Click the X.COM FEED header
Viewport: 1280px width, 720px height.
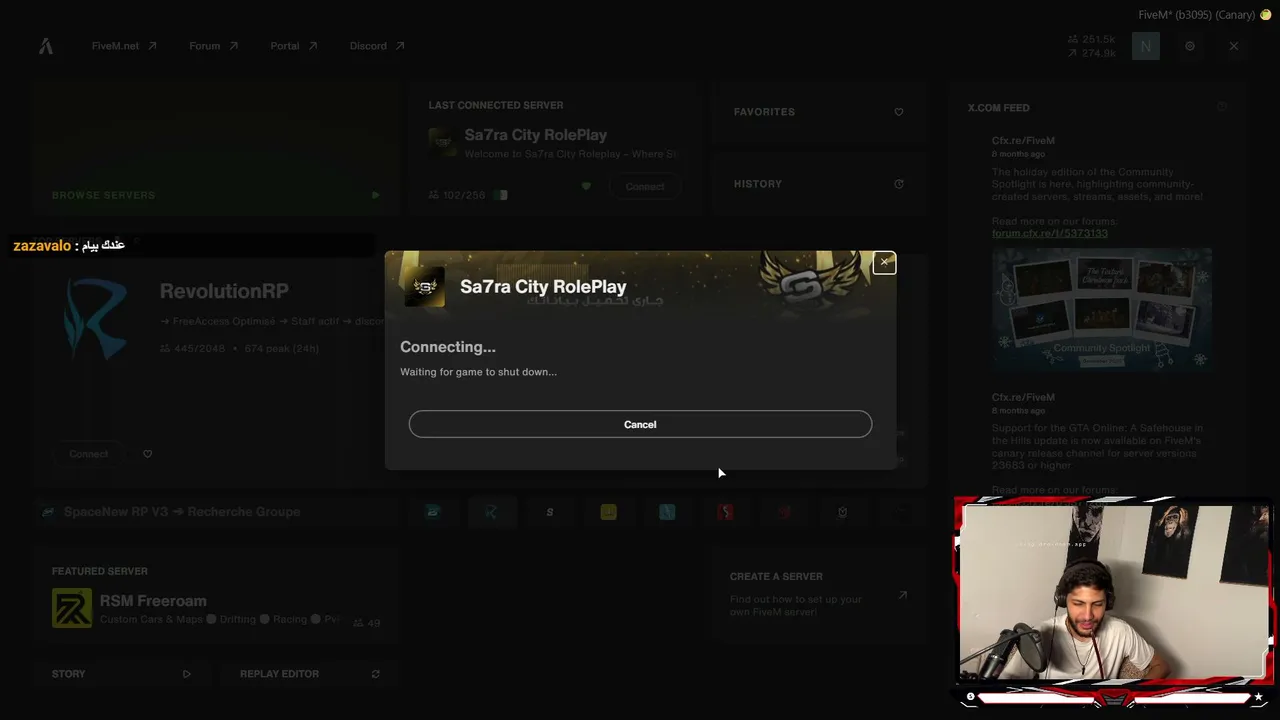click(998, 108)
